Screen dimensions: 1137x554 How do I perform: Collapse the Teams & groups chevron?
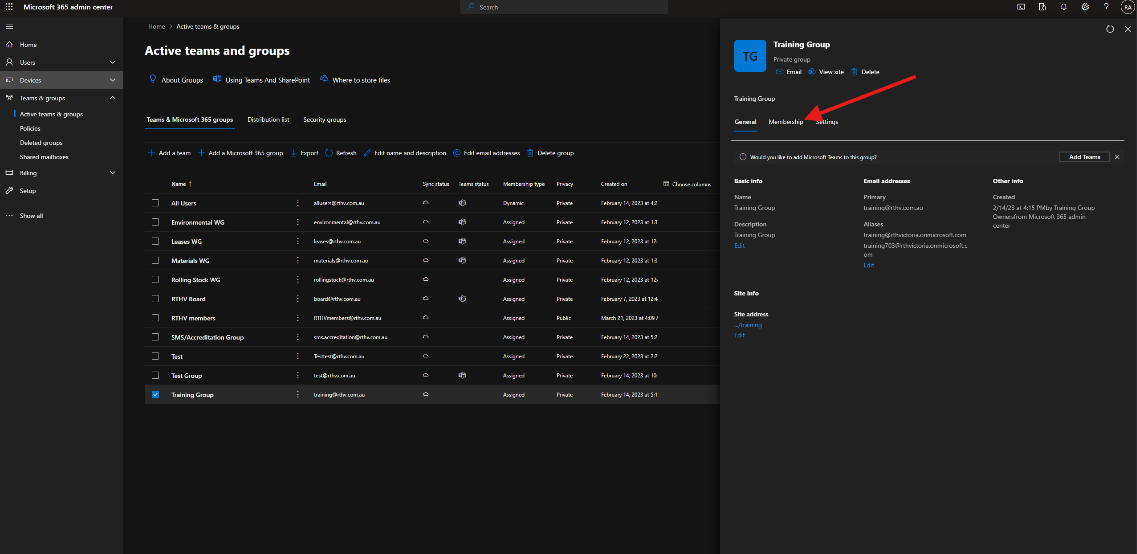(x=112, y=98)
